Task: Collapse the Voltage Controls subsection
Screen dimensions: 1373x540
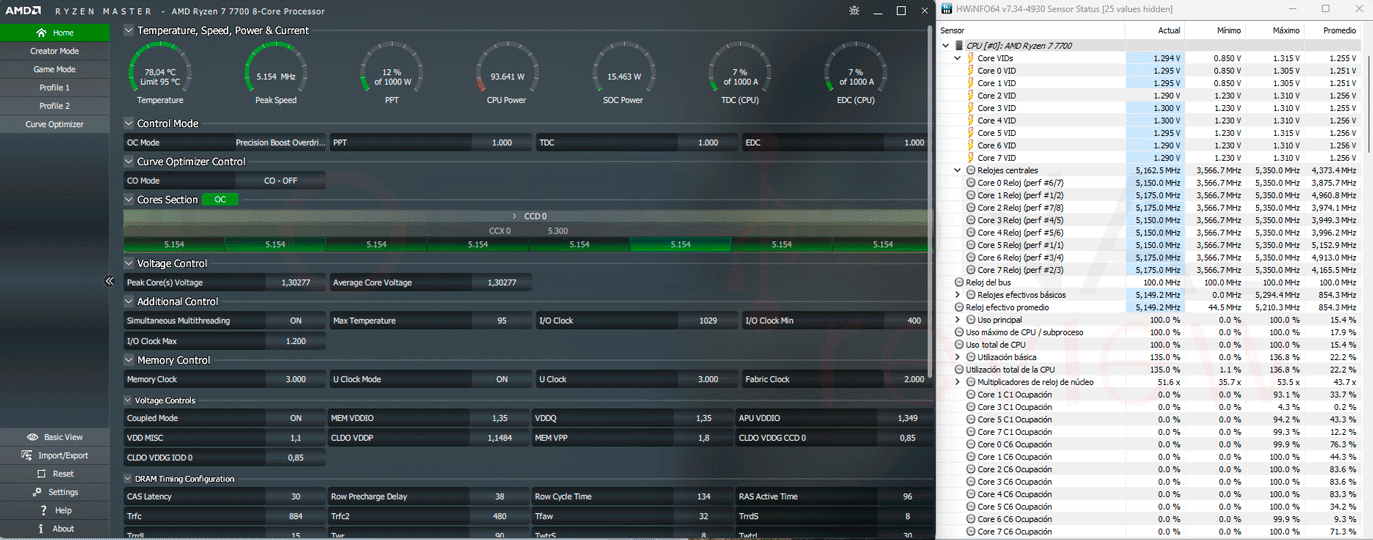Action: (129, 400)
